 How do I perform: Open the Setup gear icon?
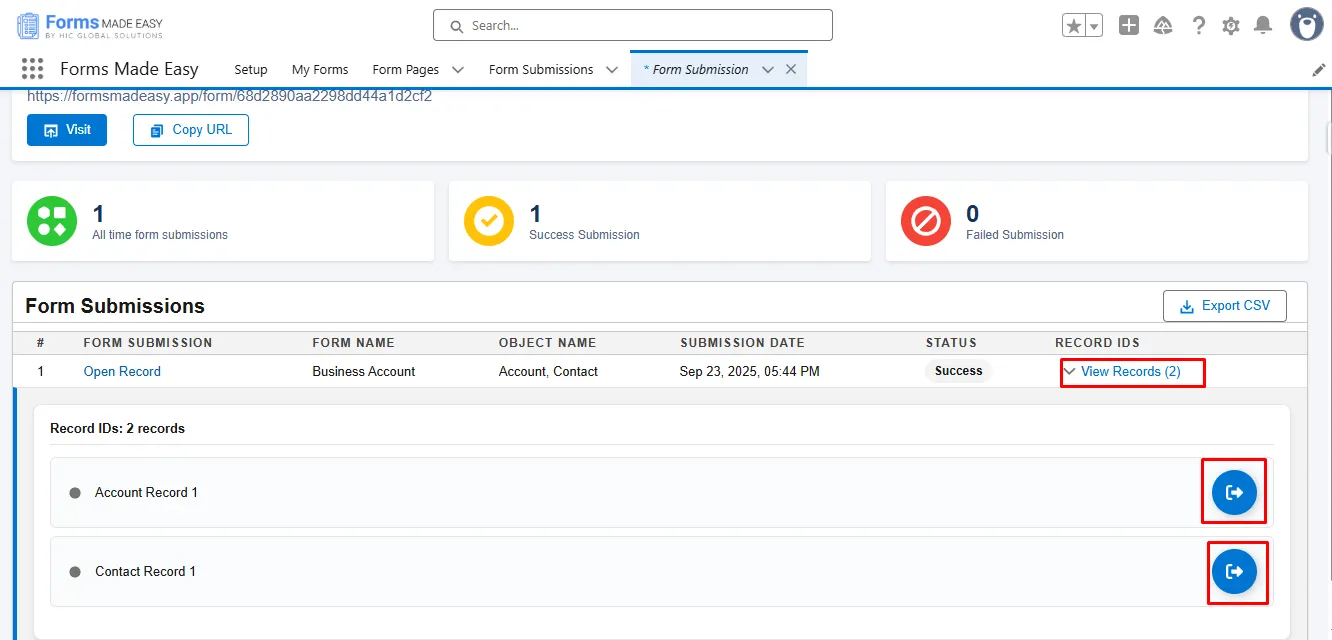coord(1231,26)
